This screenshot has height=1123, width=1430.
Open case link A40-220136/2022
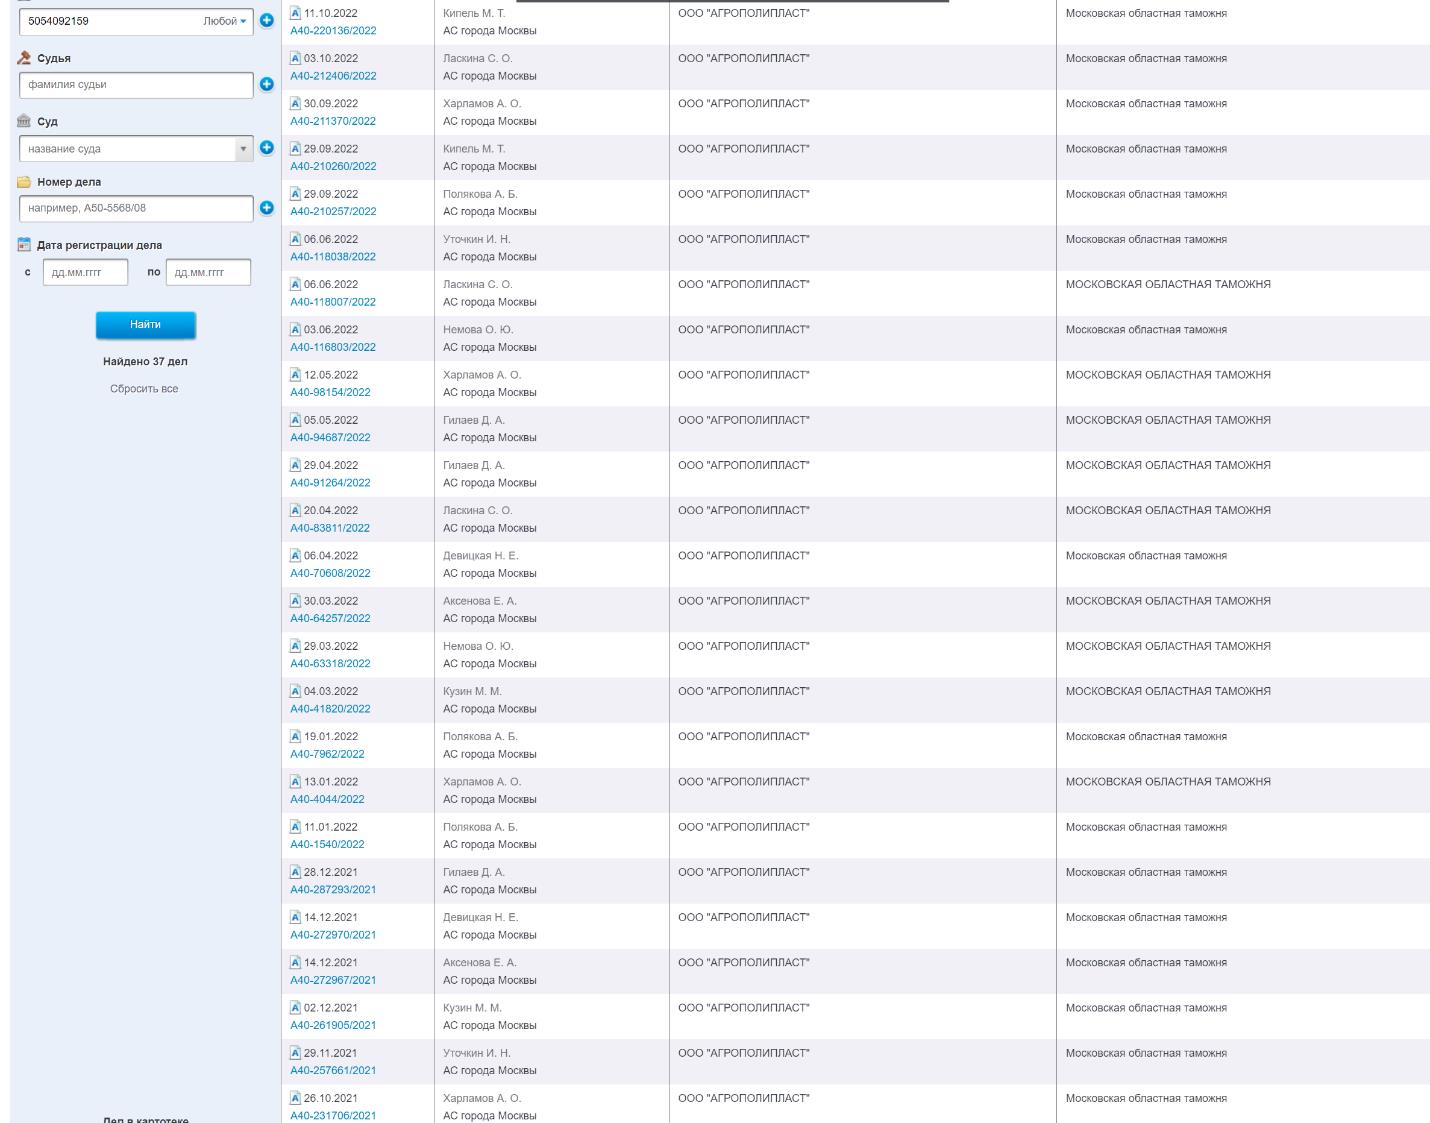point(333,31)
